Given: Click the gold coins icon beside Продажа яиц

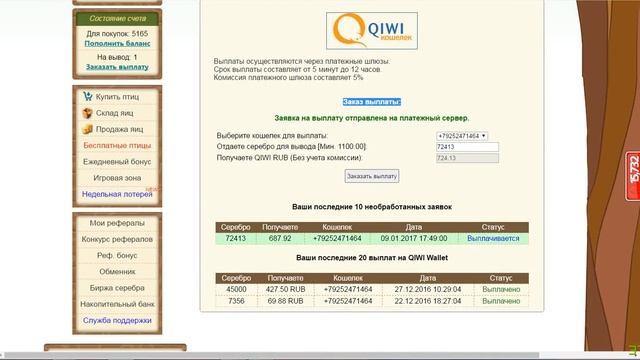Looking at the screenshot, I should point(87,129).
